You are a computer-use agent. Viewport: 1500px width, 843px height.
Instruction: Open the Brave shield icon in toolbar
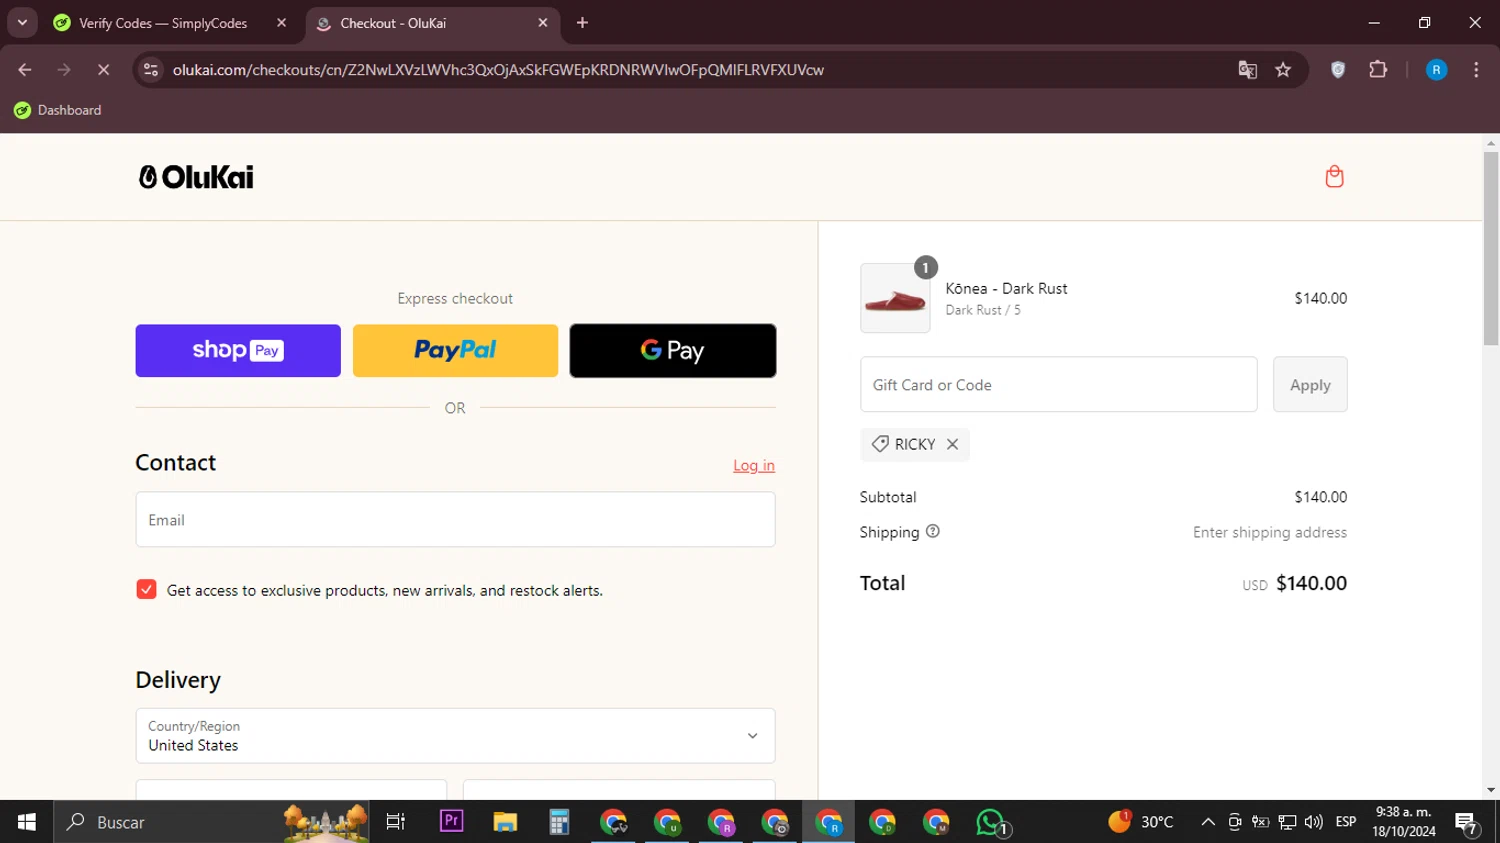(x=1338, y=70)
